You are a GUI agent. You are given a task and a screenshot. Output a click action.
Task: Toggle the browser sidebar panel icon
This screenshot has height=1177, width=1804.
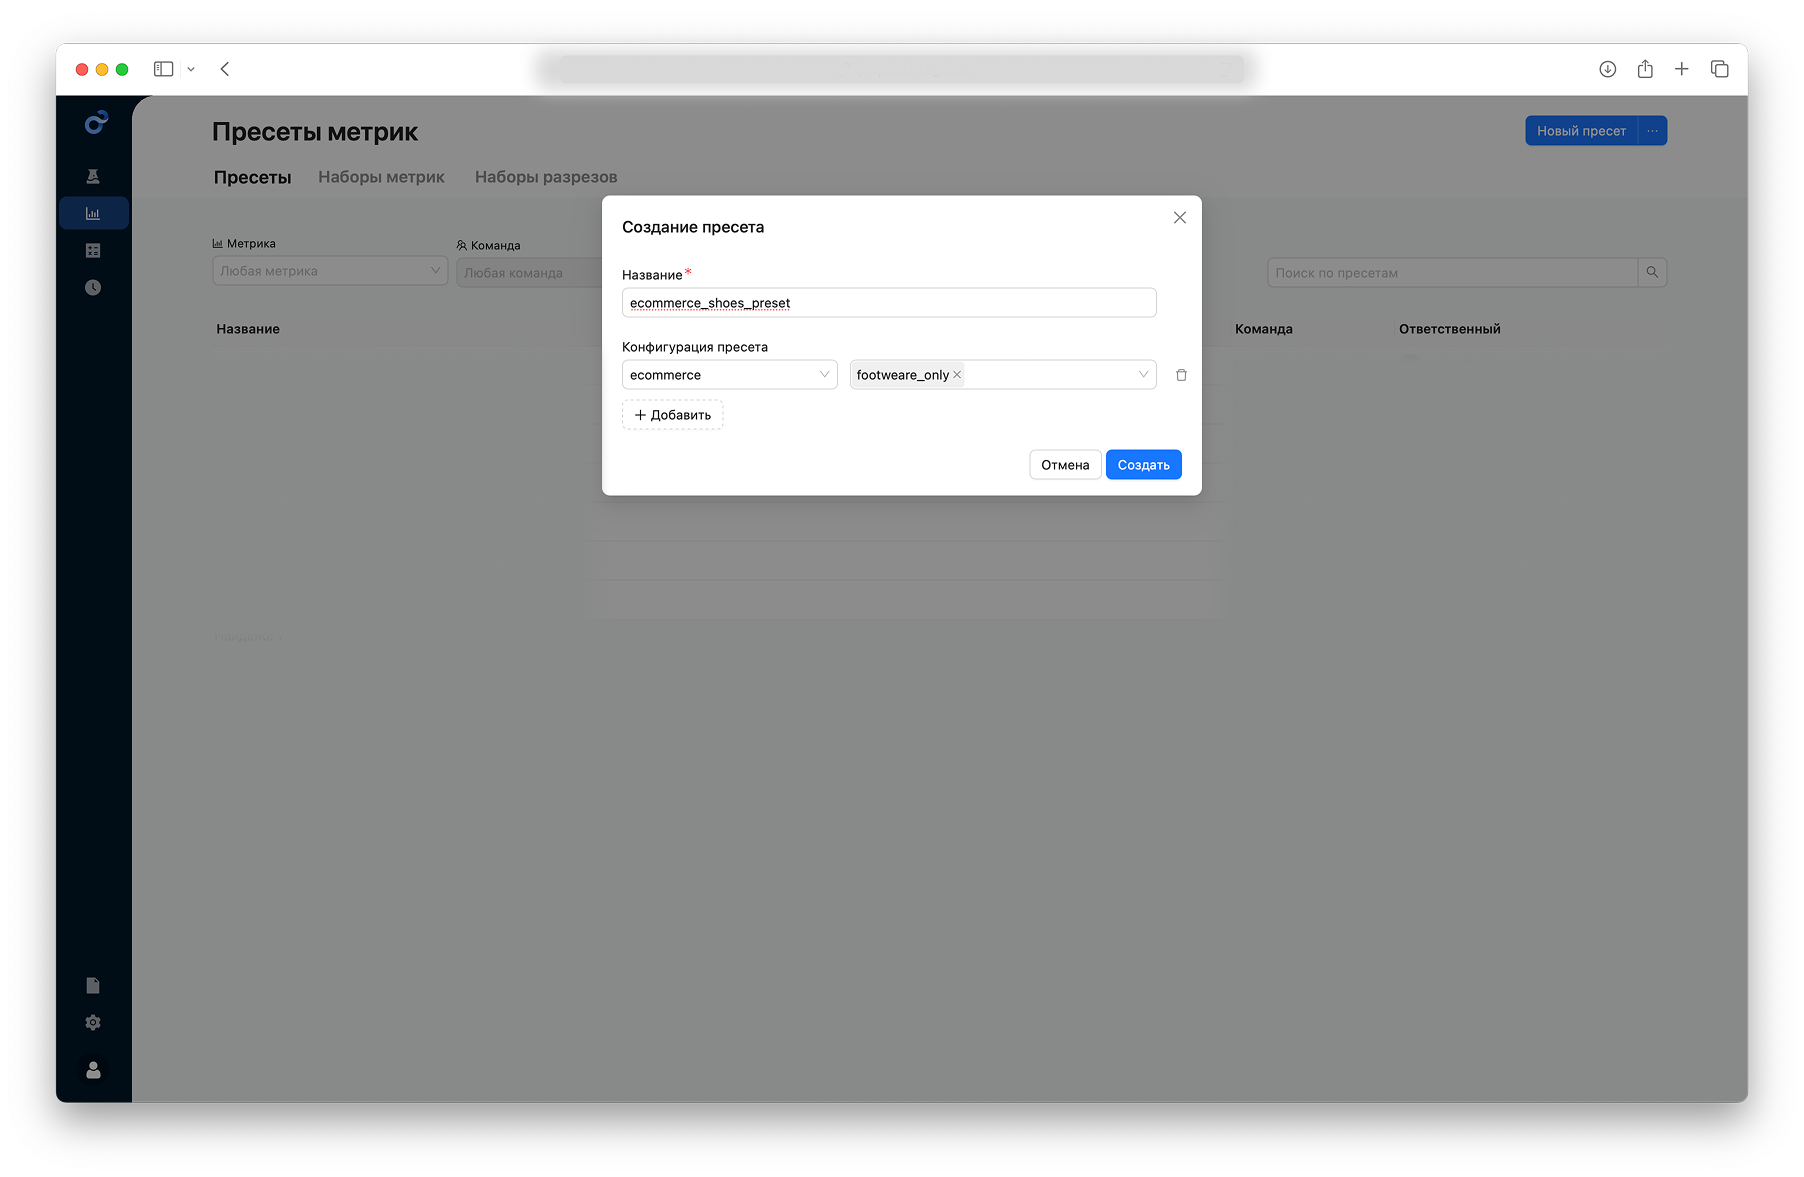163,69
